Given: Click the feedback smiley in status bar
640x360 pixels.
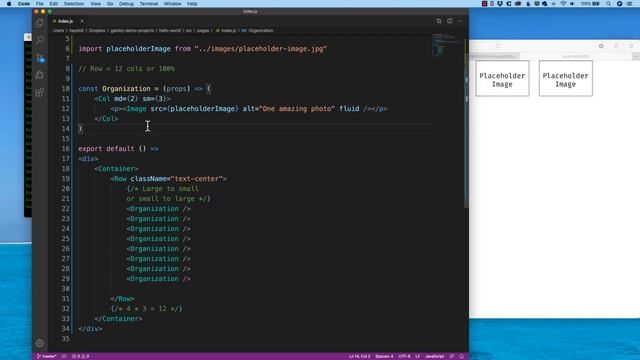Looking at the screenshot, I should [452, 356].
